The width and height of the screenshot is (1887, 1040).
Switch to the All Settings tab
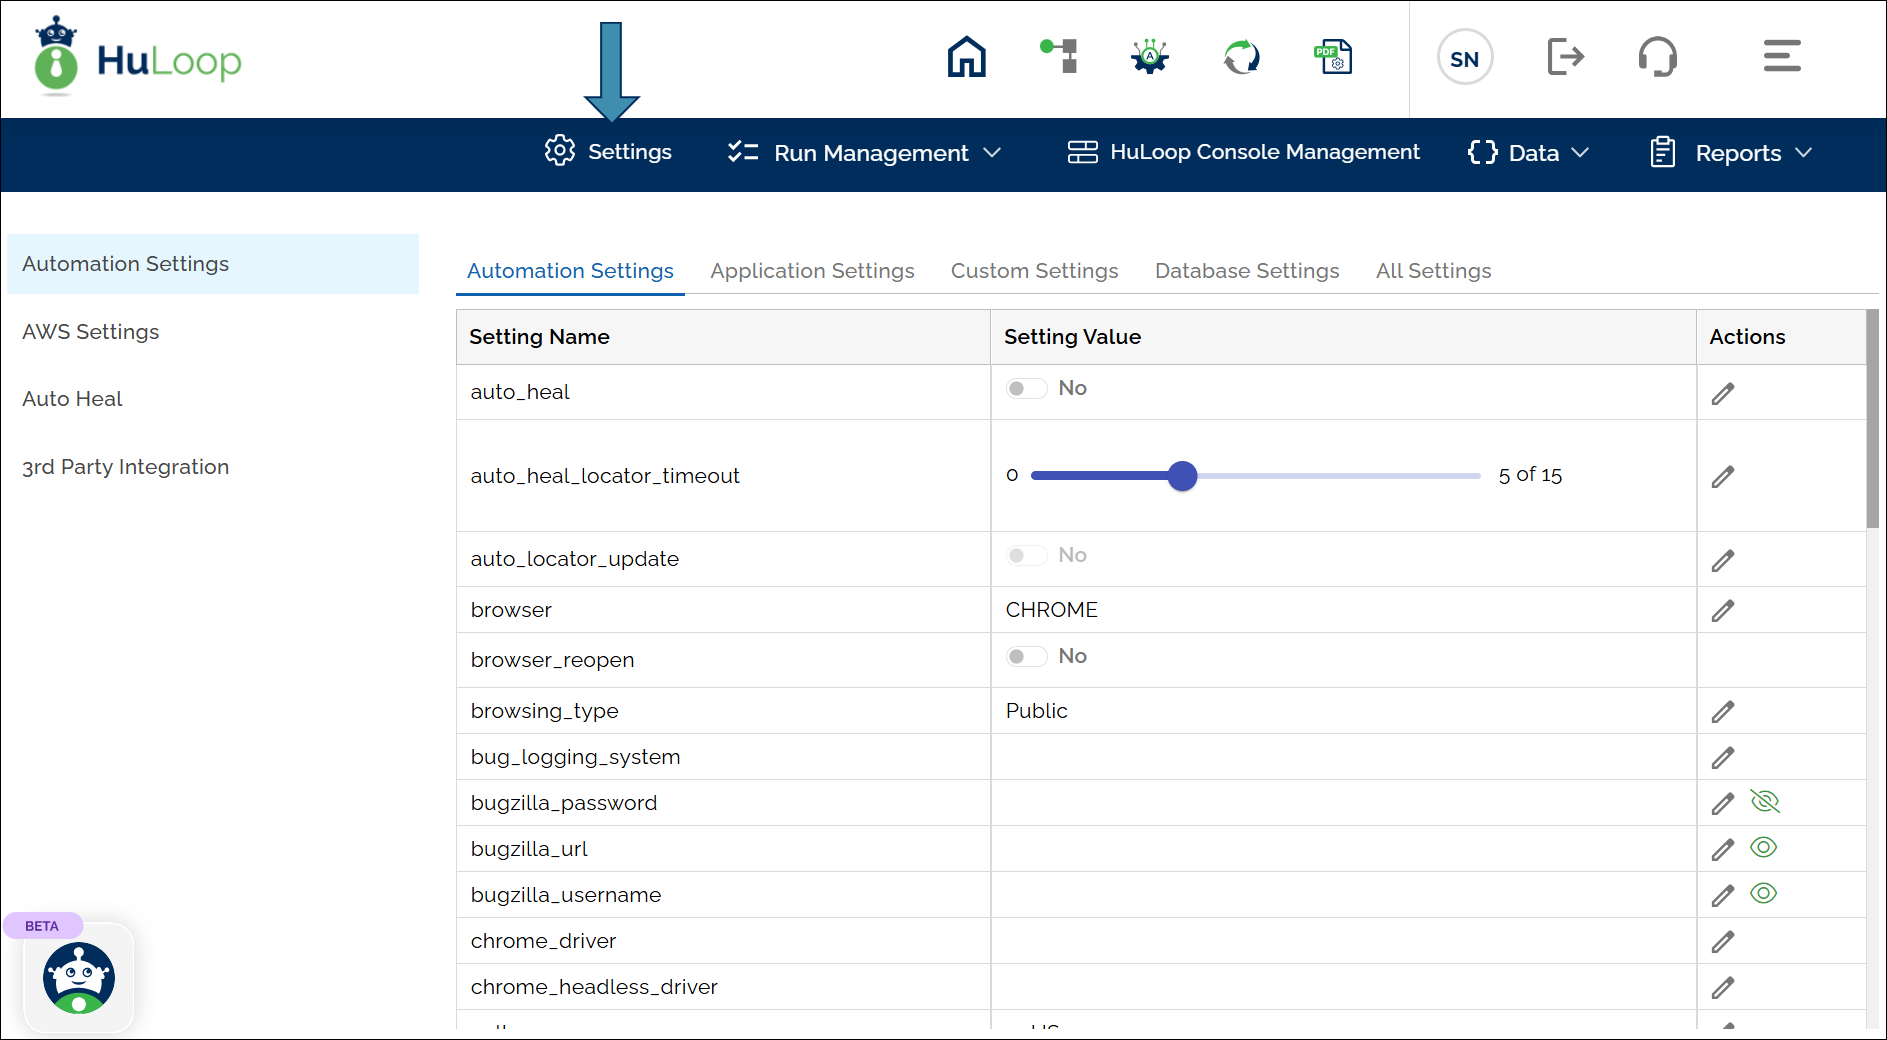(x=1433, y=271)
